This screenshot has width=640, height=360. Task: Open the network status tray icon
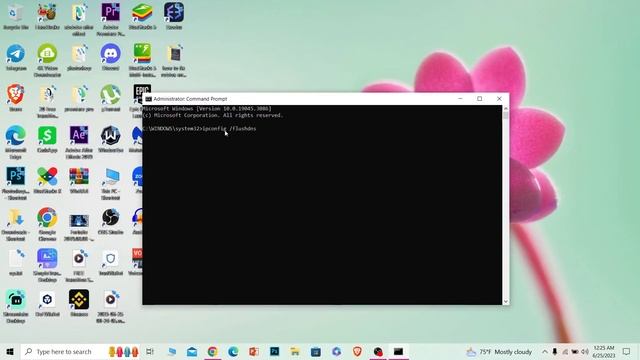[565, 351]
